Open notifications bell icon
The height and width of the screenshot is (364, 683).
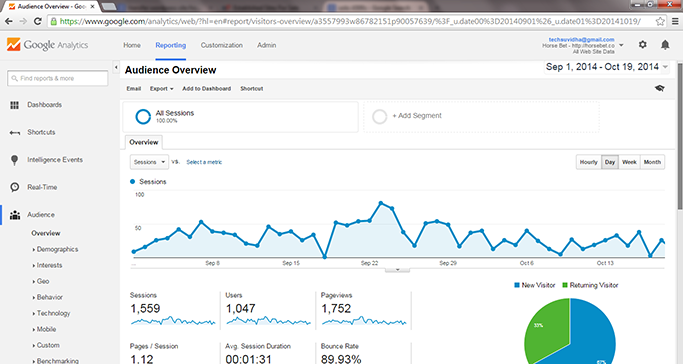[665, 44]
